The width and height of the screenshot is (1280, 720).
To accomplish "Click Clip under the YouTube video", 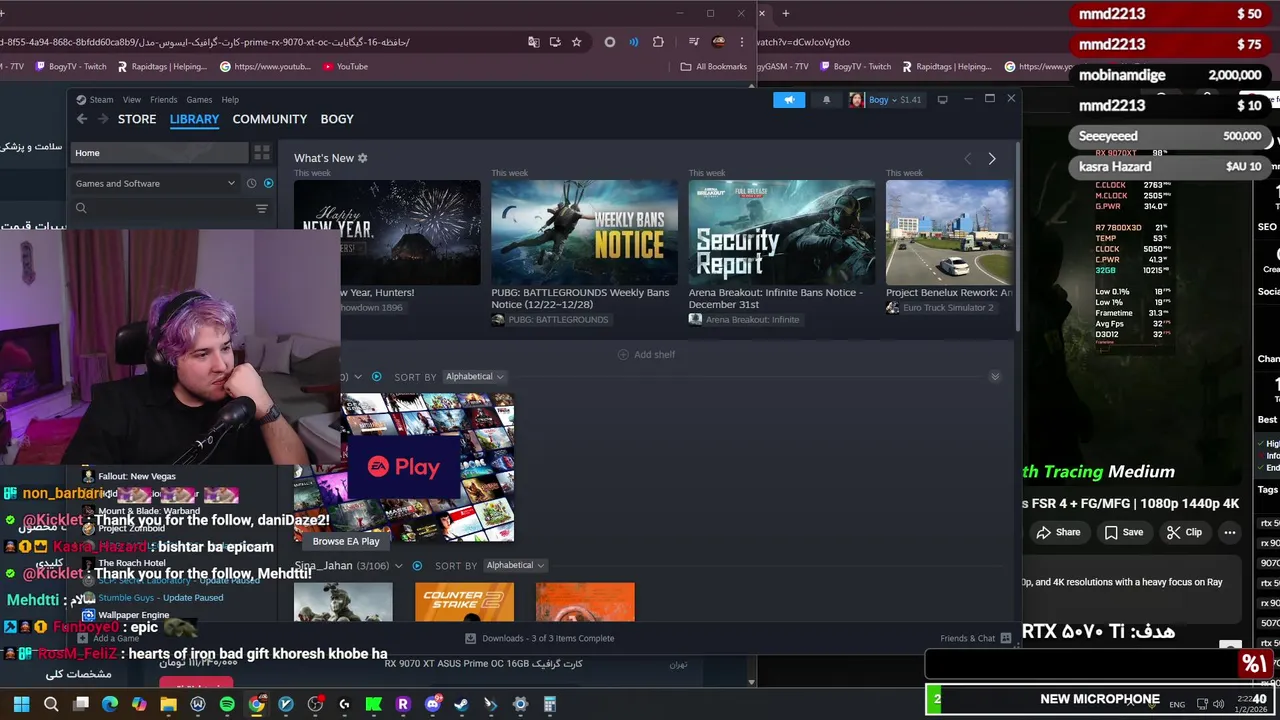I will tap(1184, 532).
